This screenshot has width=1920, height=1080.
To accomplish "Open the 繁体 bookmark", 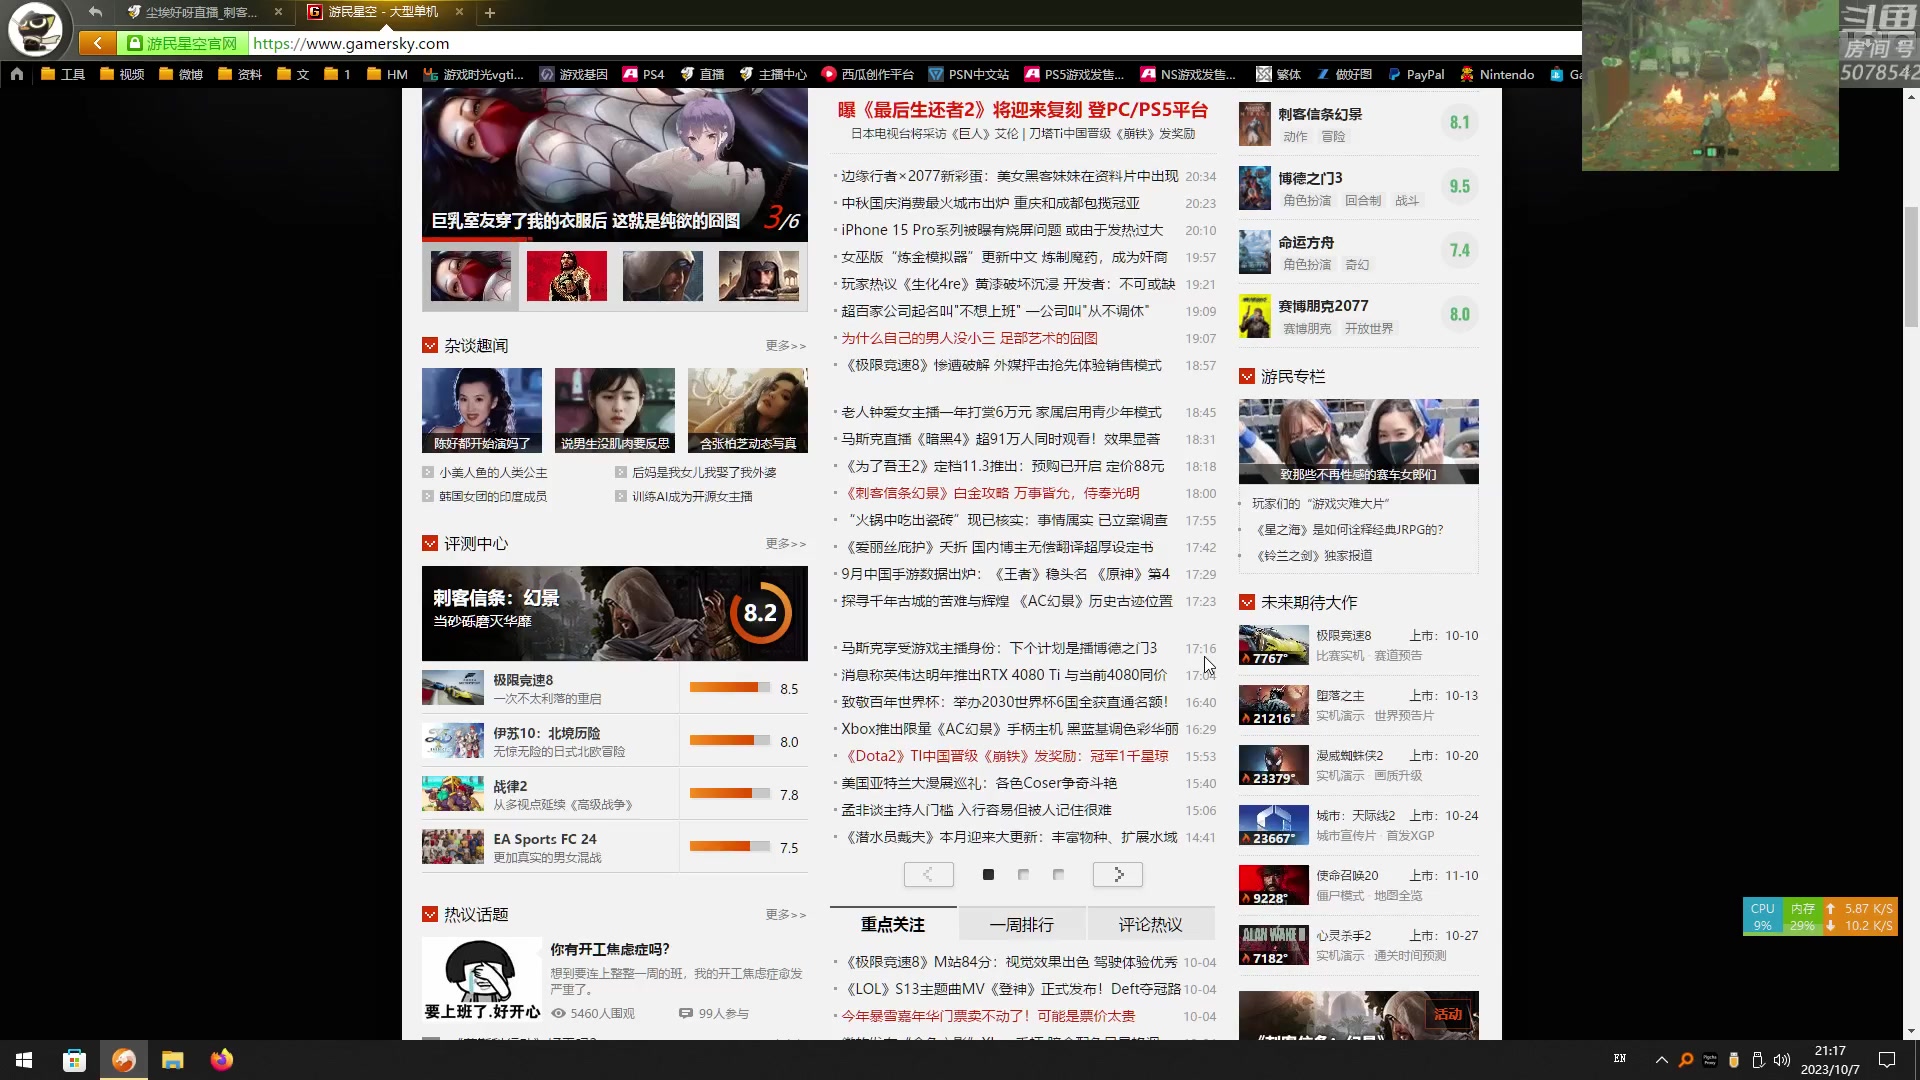I will point(1278,74).
